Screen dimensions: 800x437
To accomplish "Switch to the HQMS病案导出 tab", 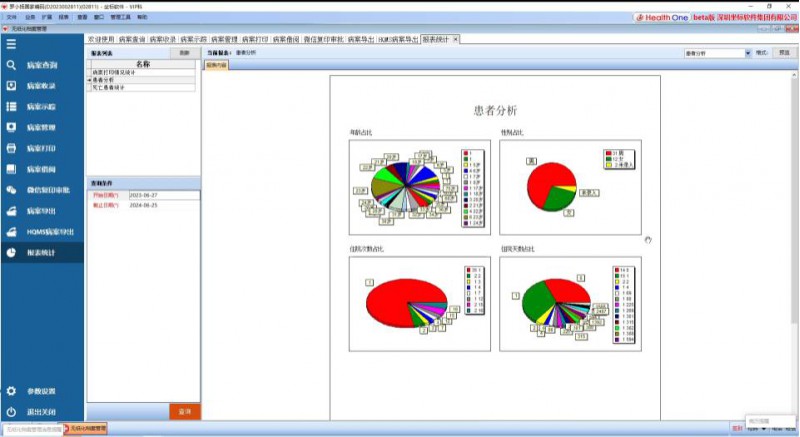I will pyautogui.click(x=398, y=39).
